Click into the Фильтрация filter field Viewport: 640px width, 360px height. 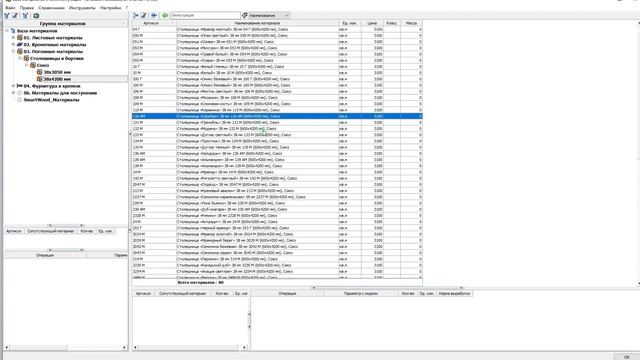205,16
